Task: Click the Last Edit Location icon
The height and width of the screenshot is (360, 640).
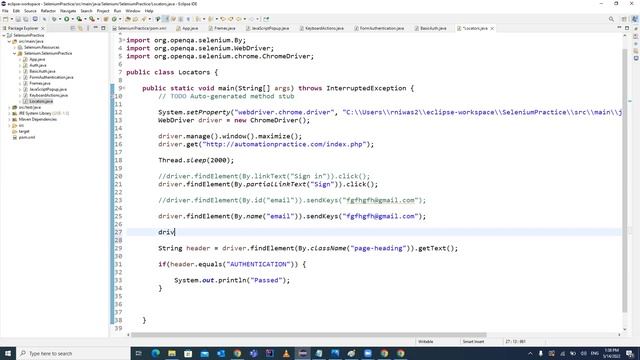Action: (x=223, y=19)
